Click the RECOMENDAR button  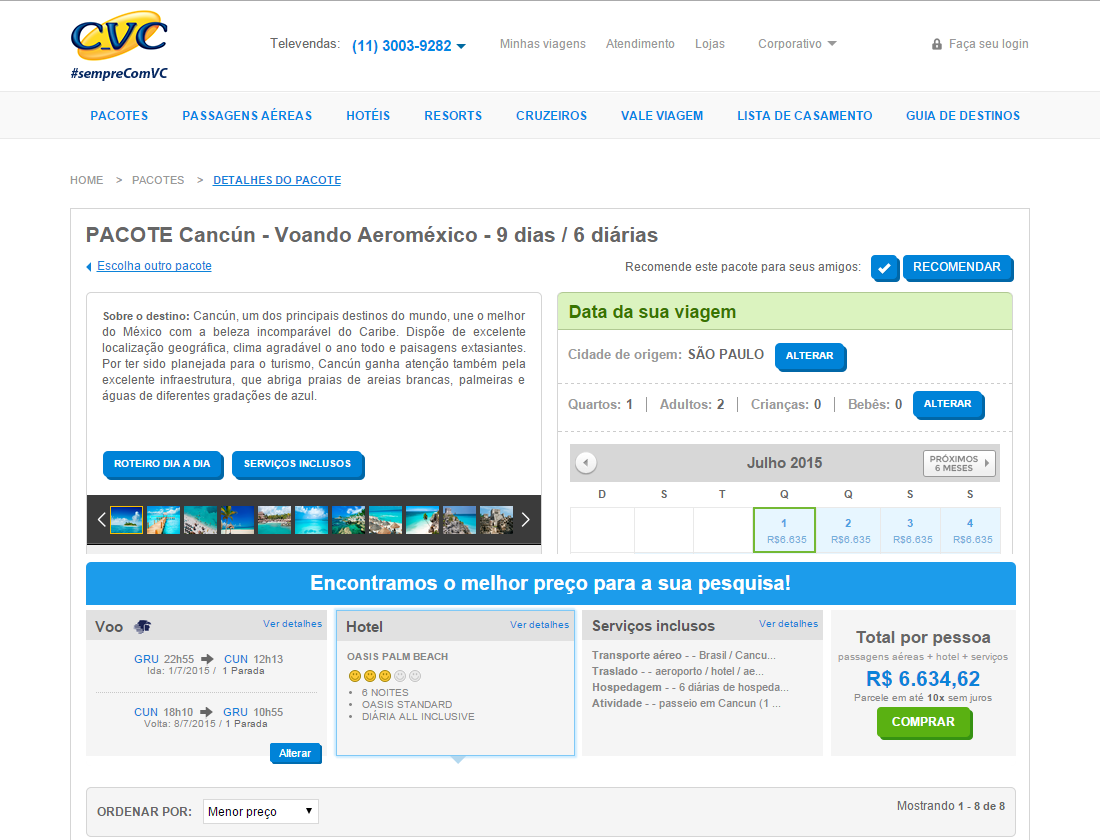coord(958,267)
